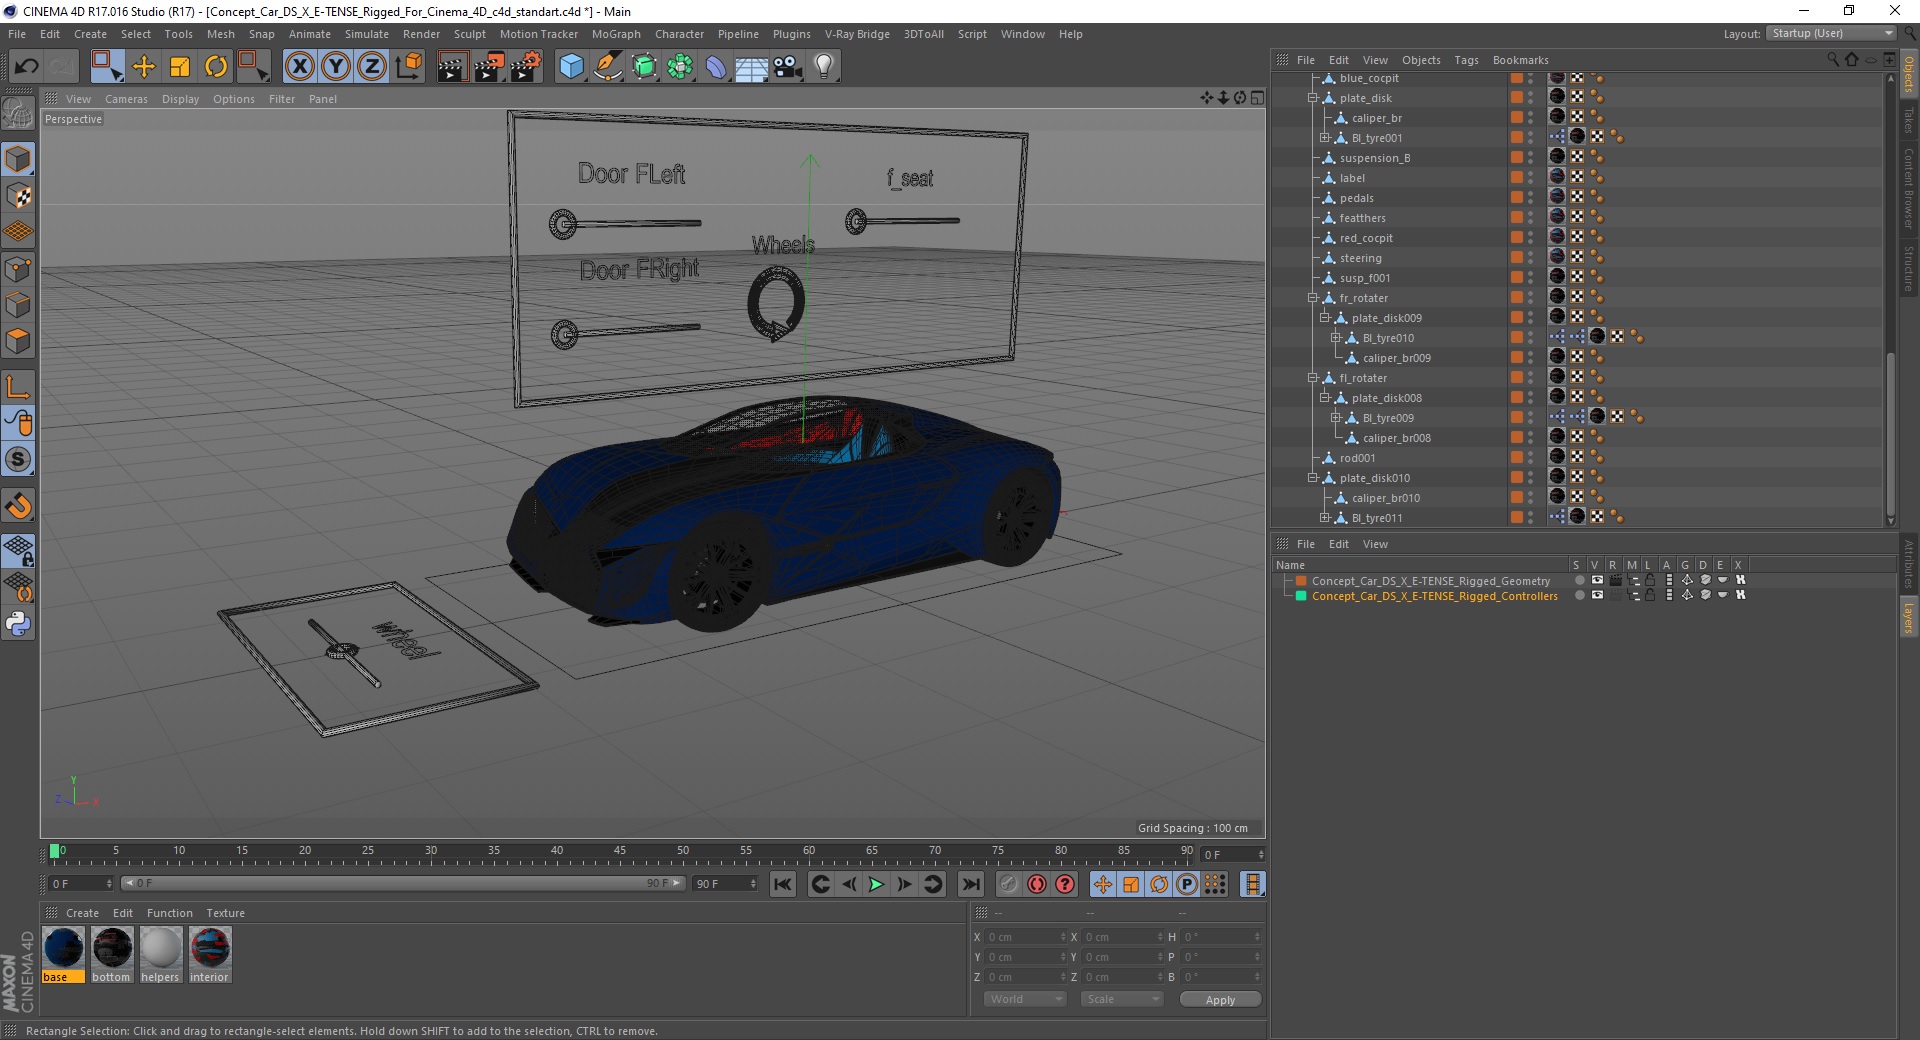Open Object Manager Tags menu
1920x1040 pixels.
coord(1466,60)
